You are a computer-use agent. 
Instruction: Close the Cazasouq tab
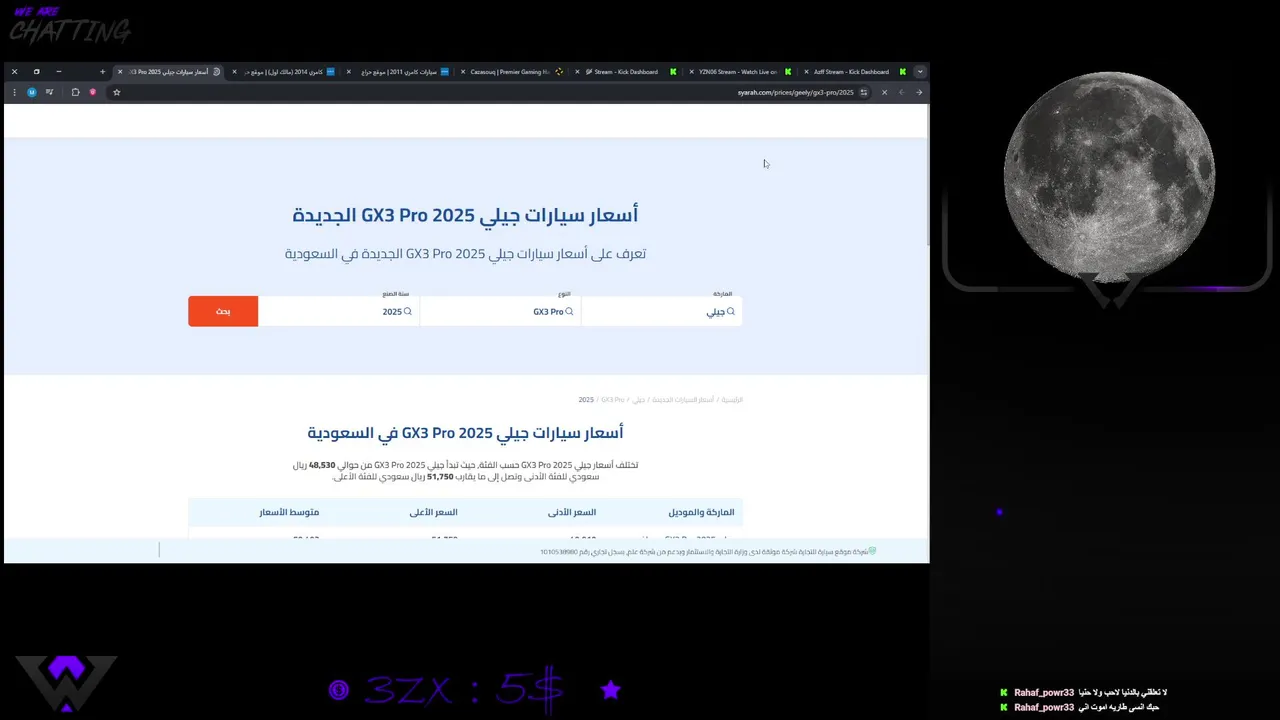click(463, 72)
